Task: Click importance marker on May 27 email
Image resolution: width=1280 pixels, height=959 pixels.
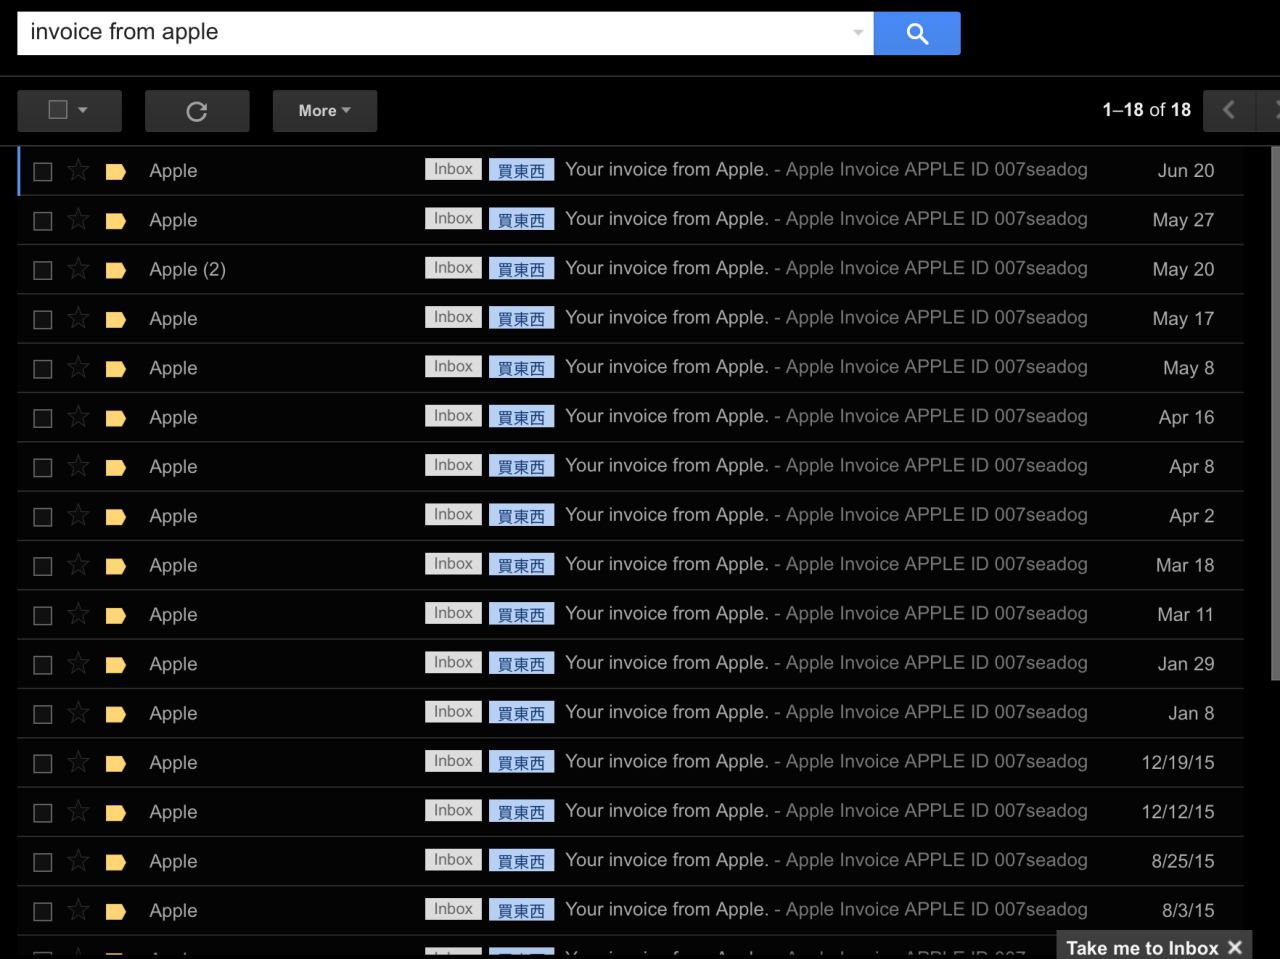Action: pos(116,221)
